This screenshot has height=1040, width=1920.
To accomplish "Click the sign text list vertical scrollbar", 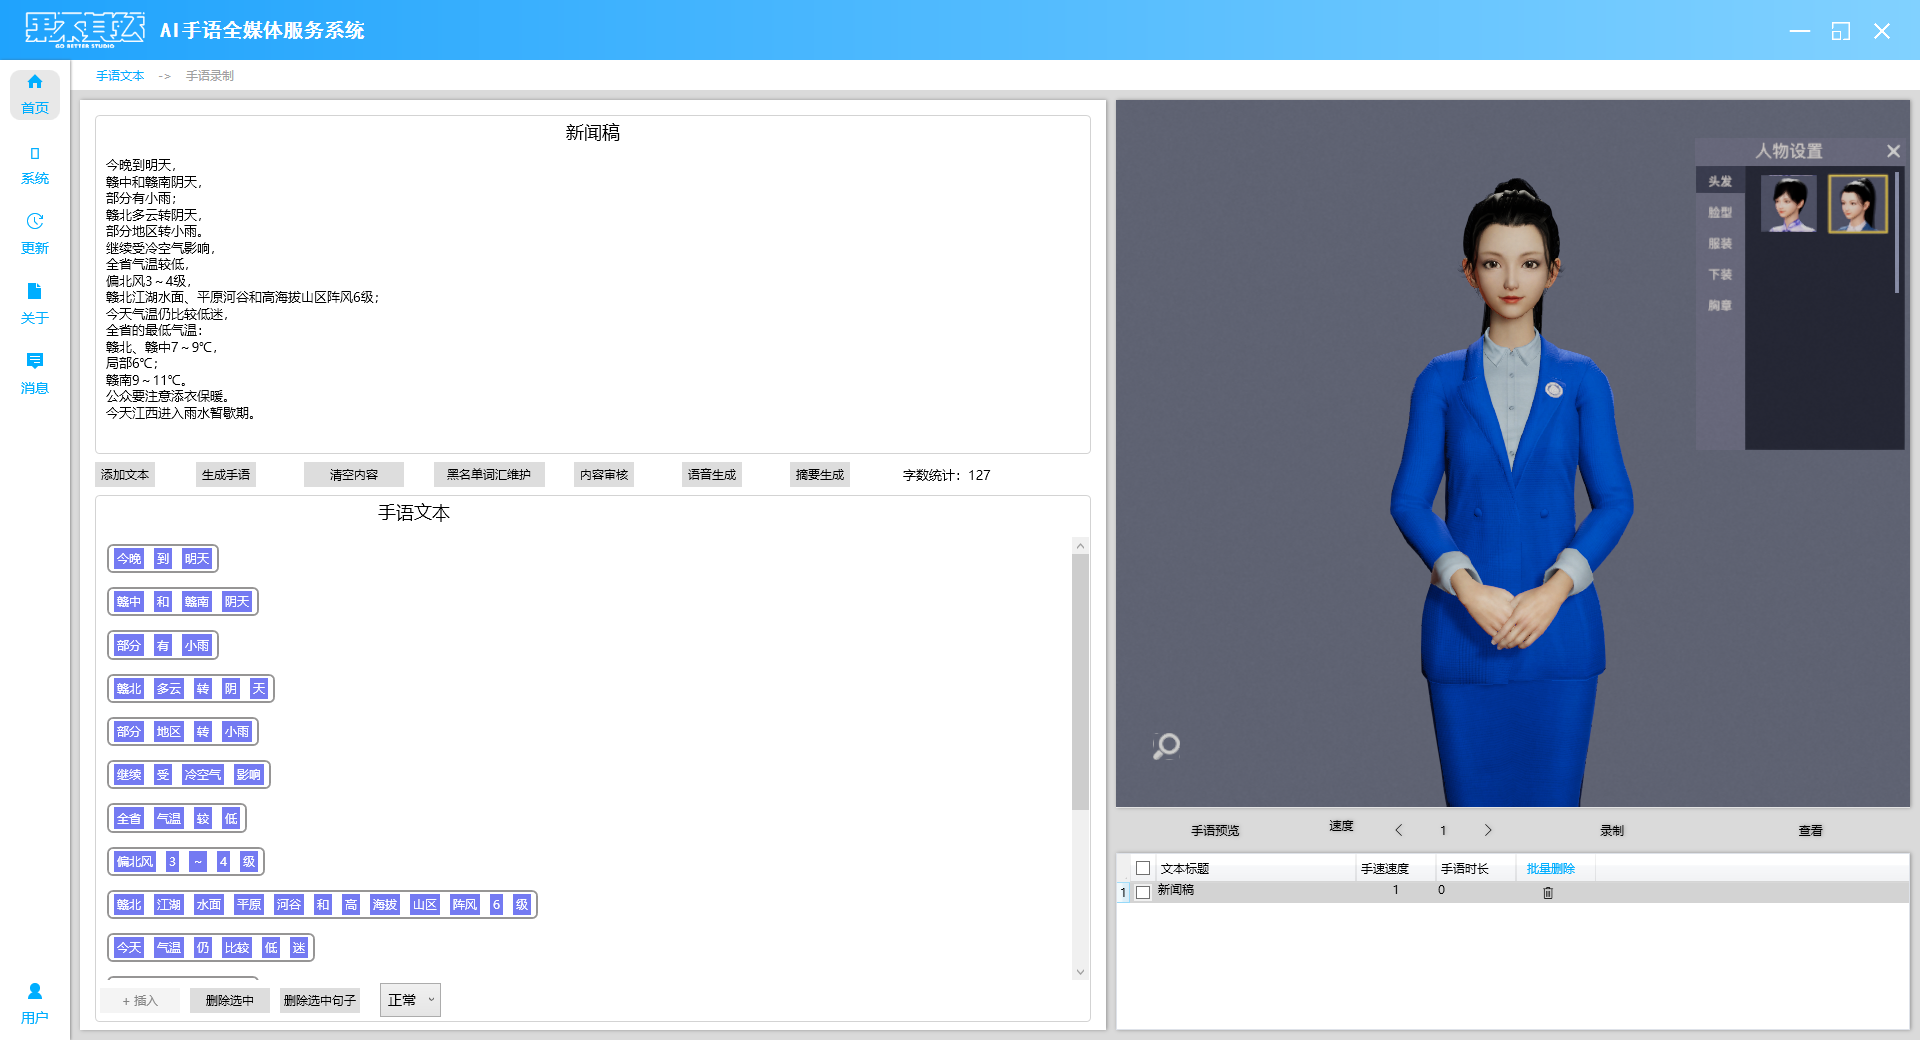I will coord(1080,680).
